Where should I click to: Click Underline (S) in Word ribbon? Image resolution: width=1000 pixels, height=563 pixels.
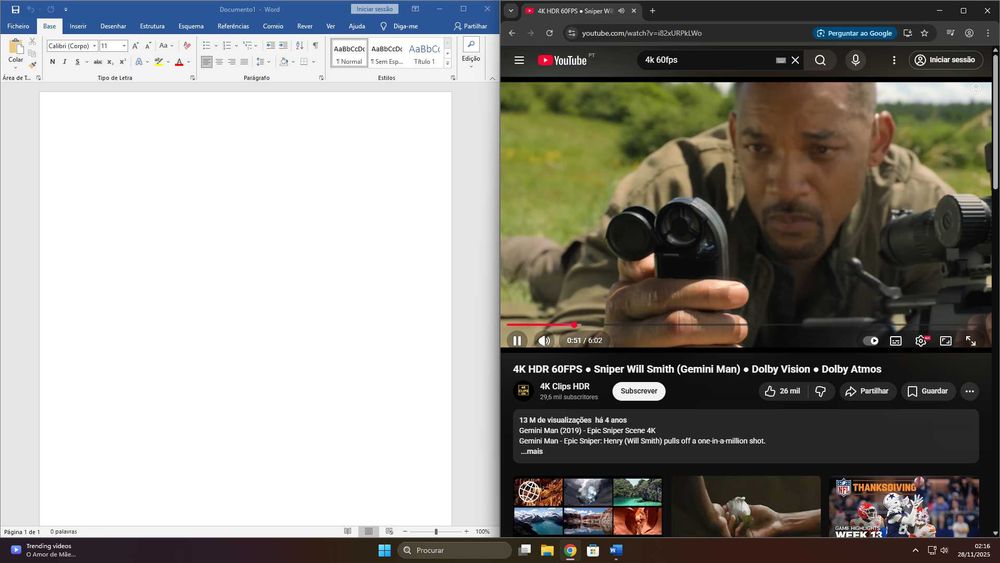[77, 62]
